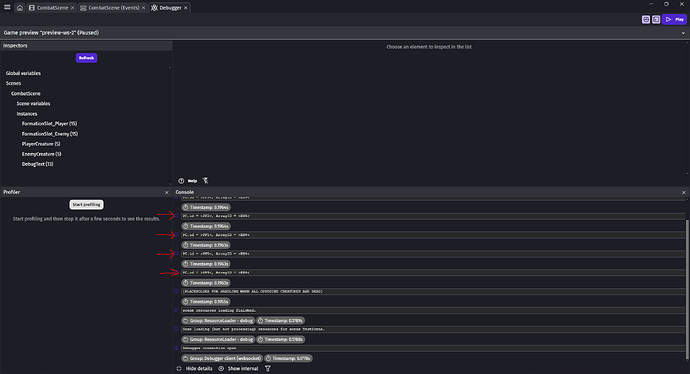The width and height of the screenshot is (690, 374).
Task: Select the Instances tree entry
Action: (x=27, y=114)
